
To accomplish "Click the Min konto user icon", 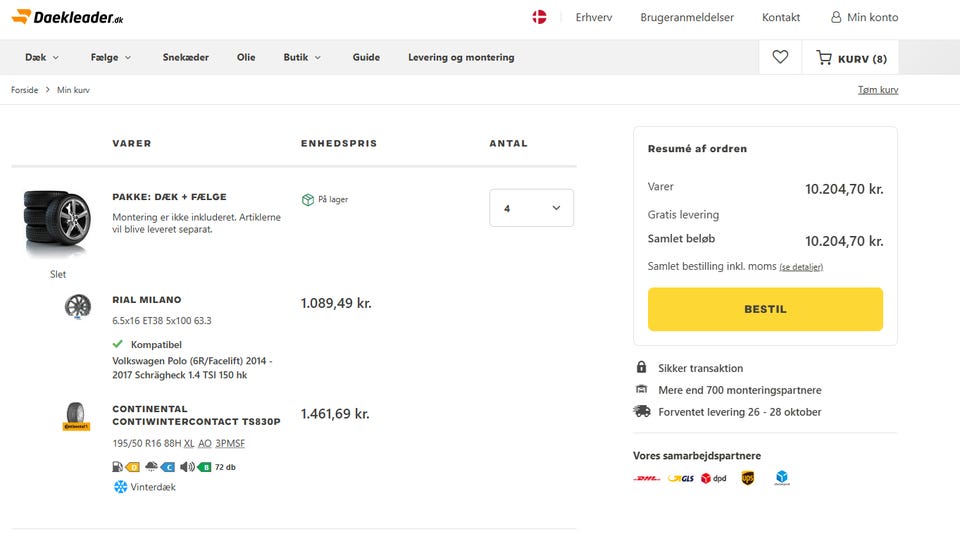I will (836, 17).
